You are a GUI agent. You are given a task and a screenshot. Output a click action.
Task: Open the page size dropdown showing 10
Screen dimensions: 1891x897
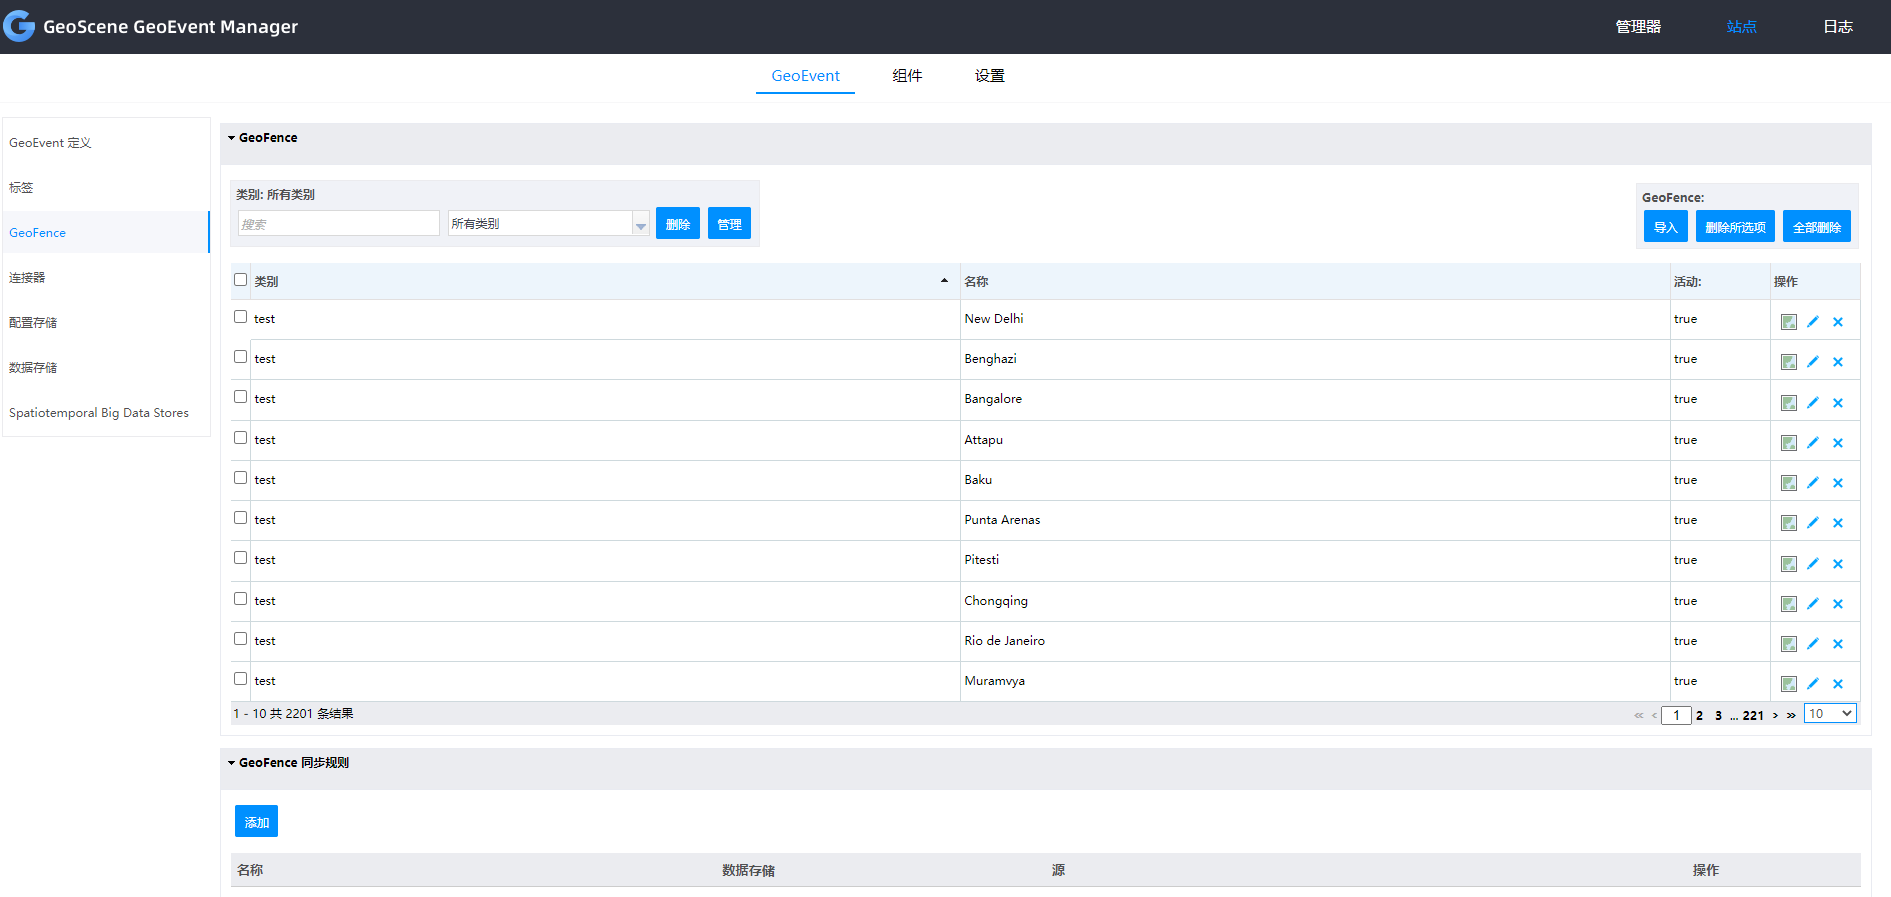1830,714
